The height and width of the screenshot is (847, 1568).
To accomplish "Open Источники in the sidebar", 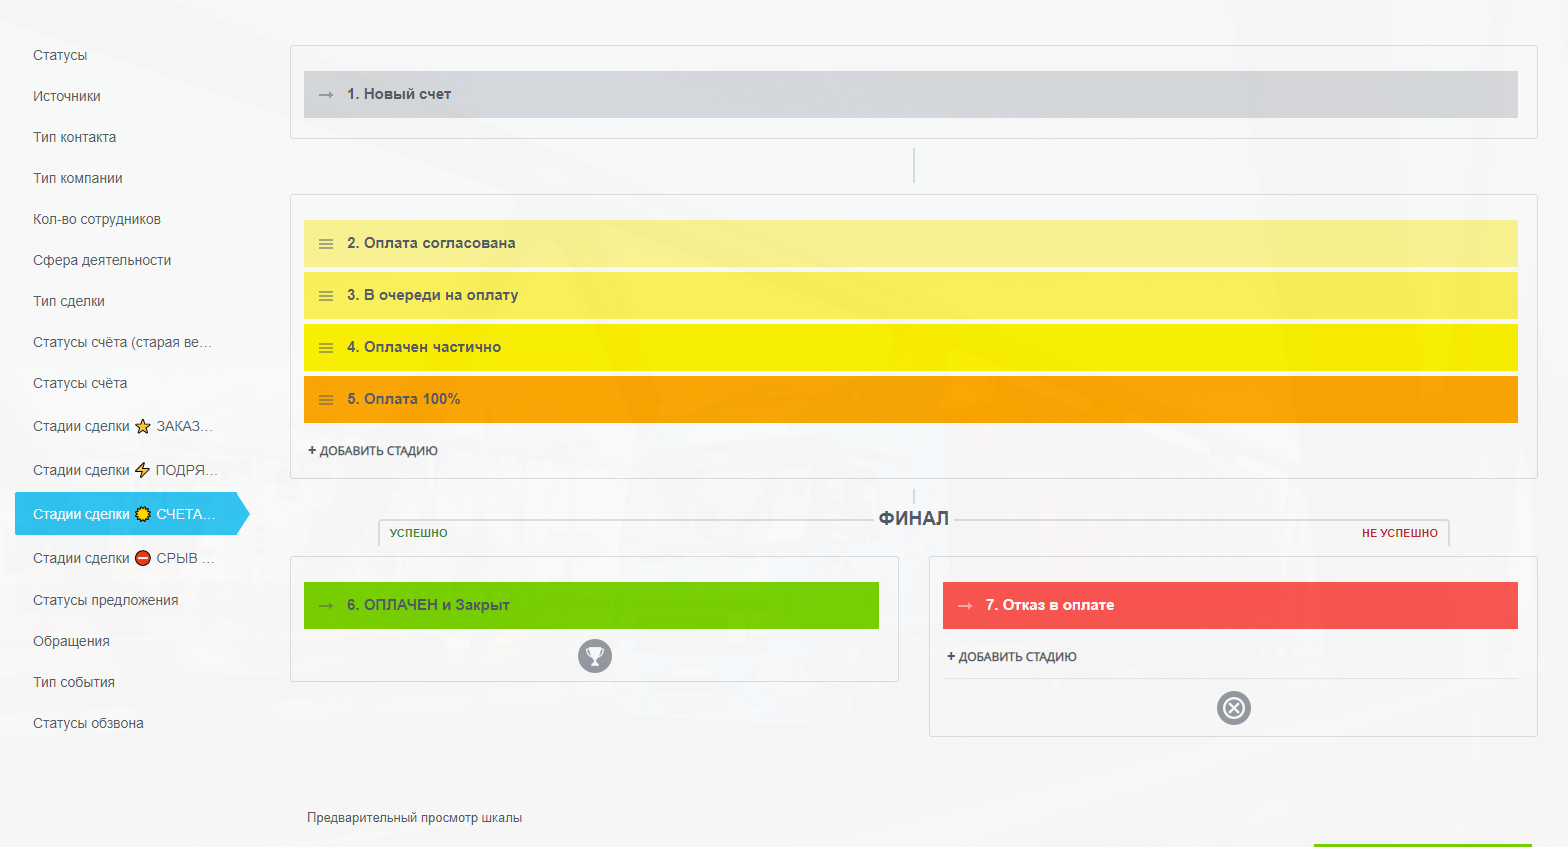I will [67, 96].
